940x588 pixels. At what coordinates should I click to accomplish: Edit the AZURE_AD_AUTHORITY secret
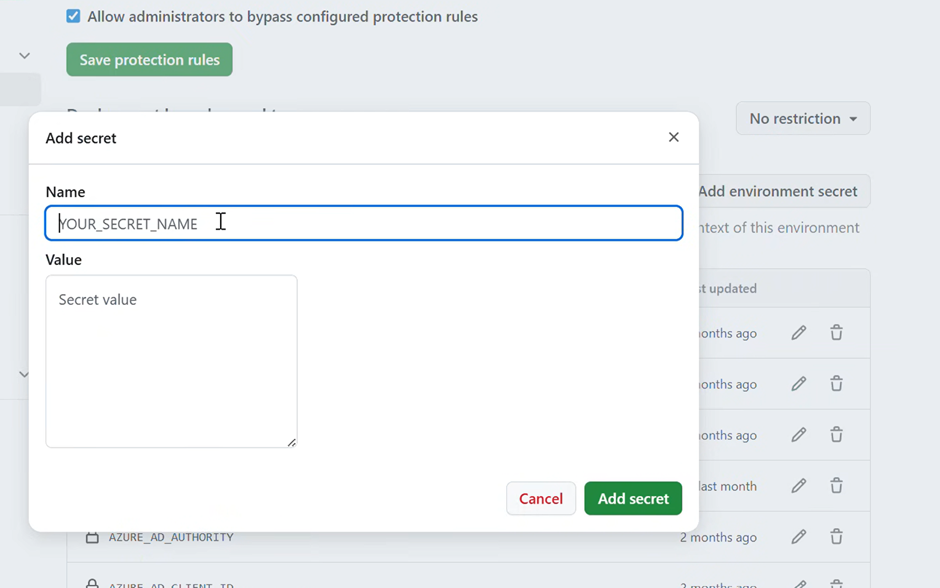[x=799, y=536]
